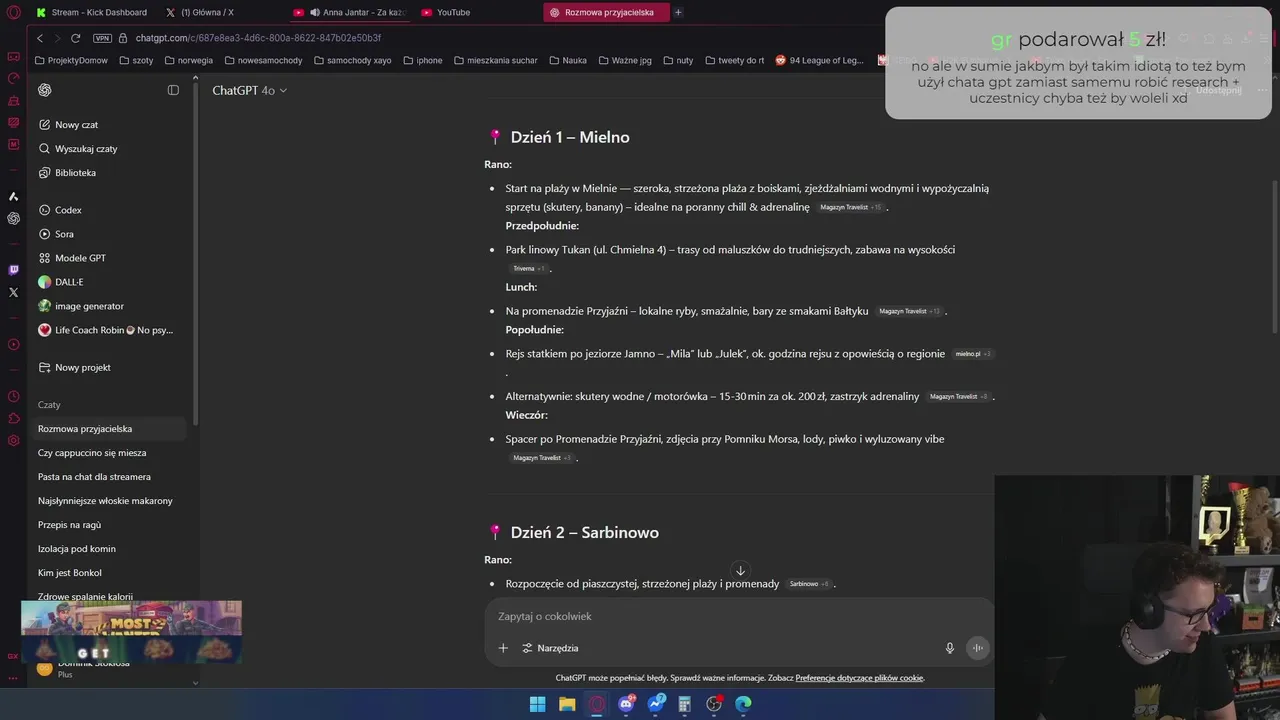
Task: Open a new browser tab
Action: pos(678,12)
